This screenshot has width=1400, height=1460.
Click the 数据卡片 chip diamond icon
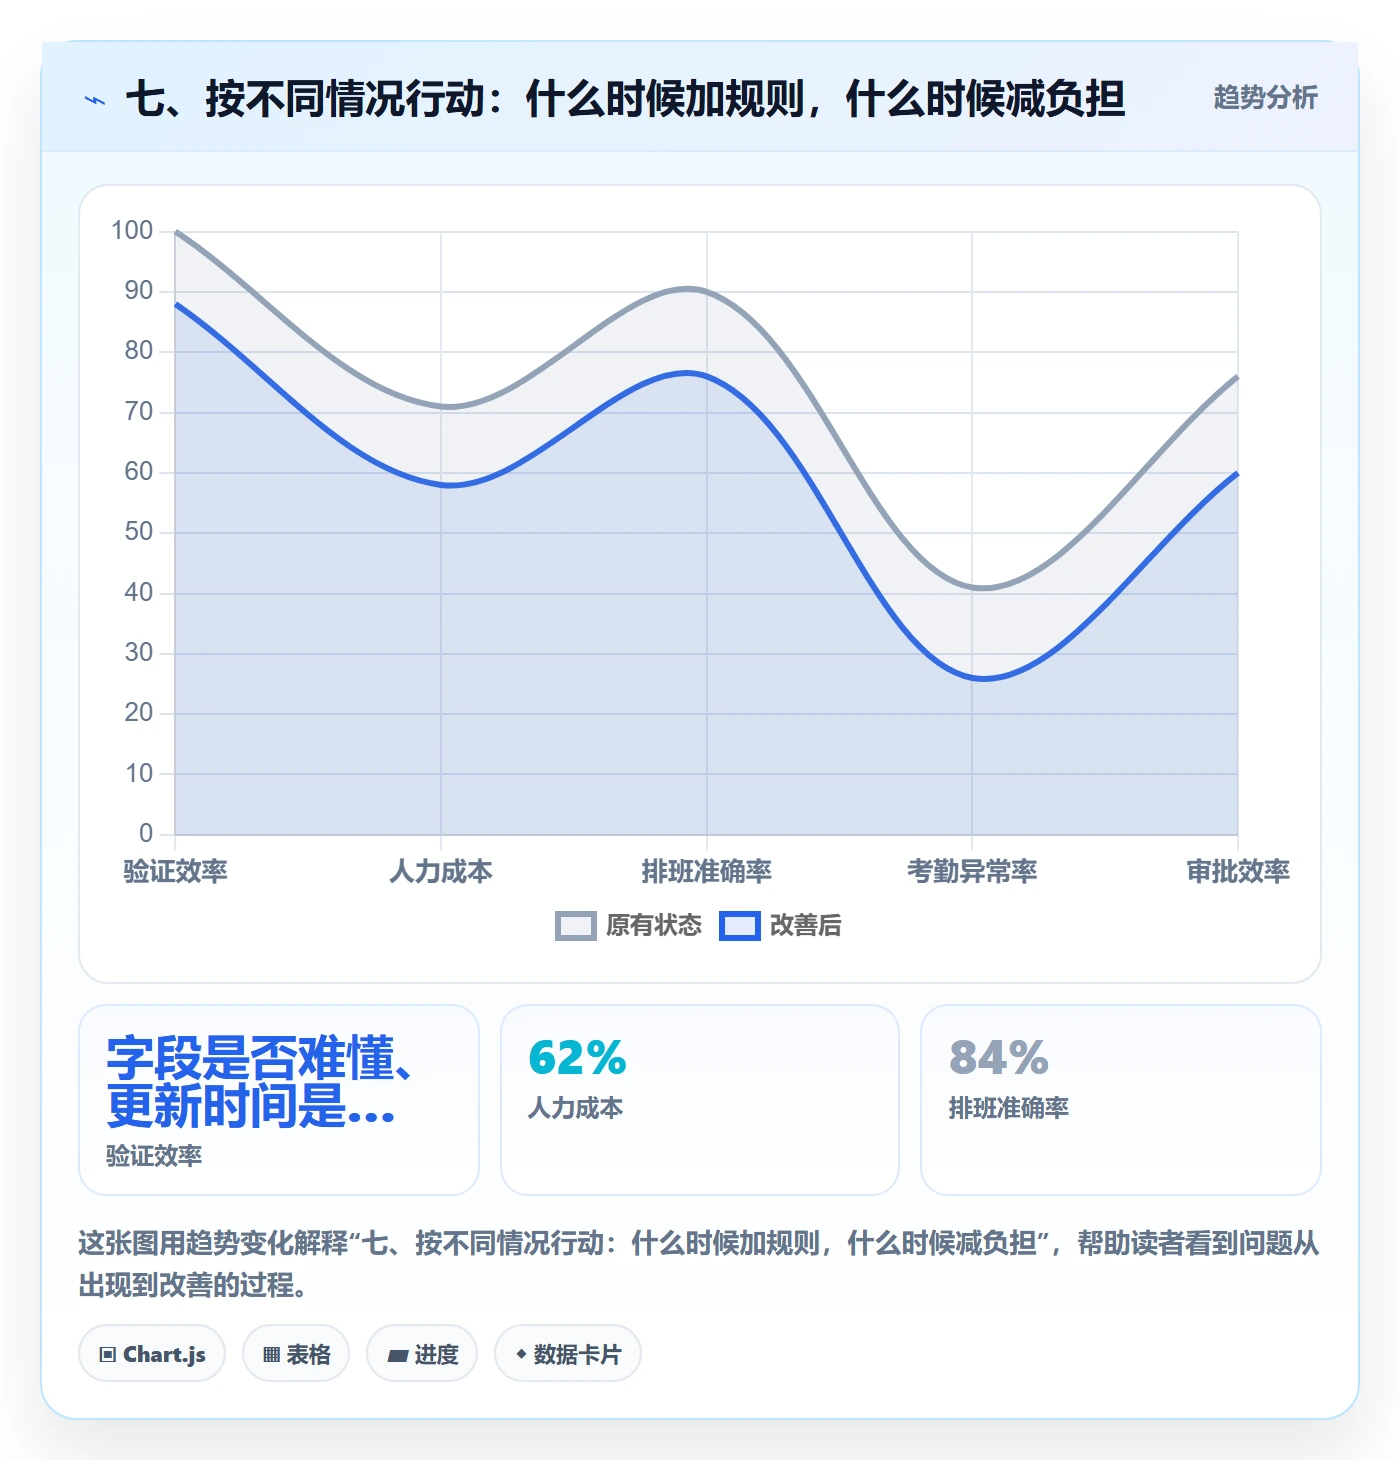click(x=521, y=1354)
